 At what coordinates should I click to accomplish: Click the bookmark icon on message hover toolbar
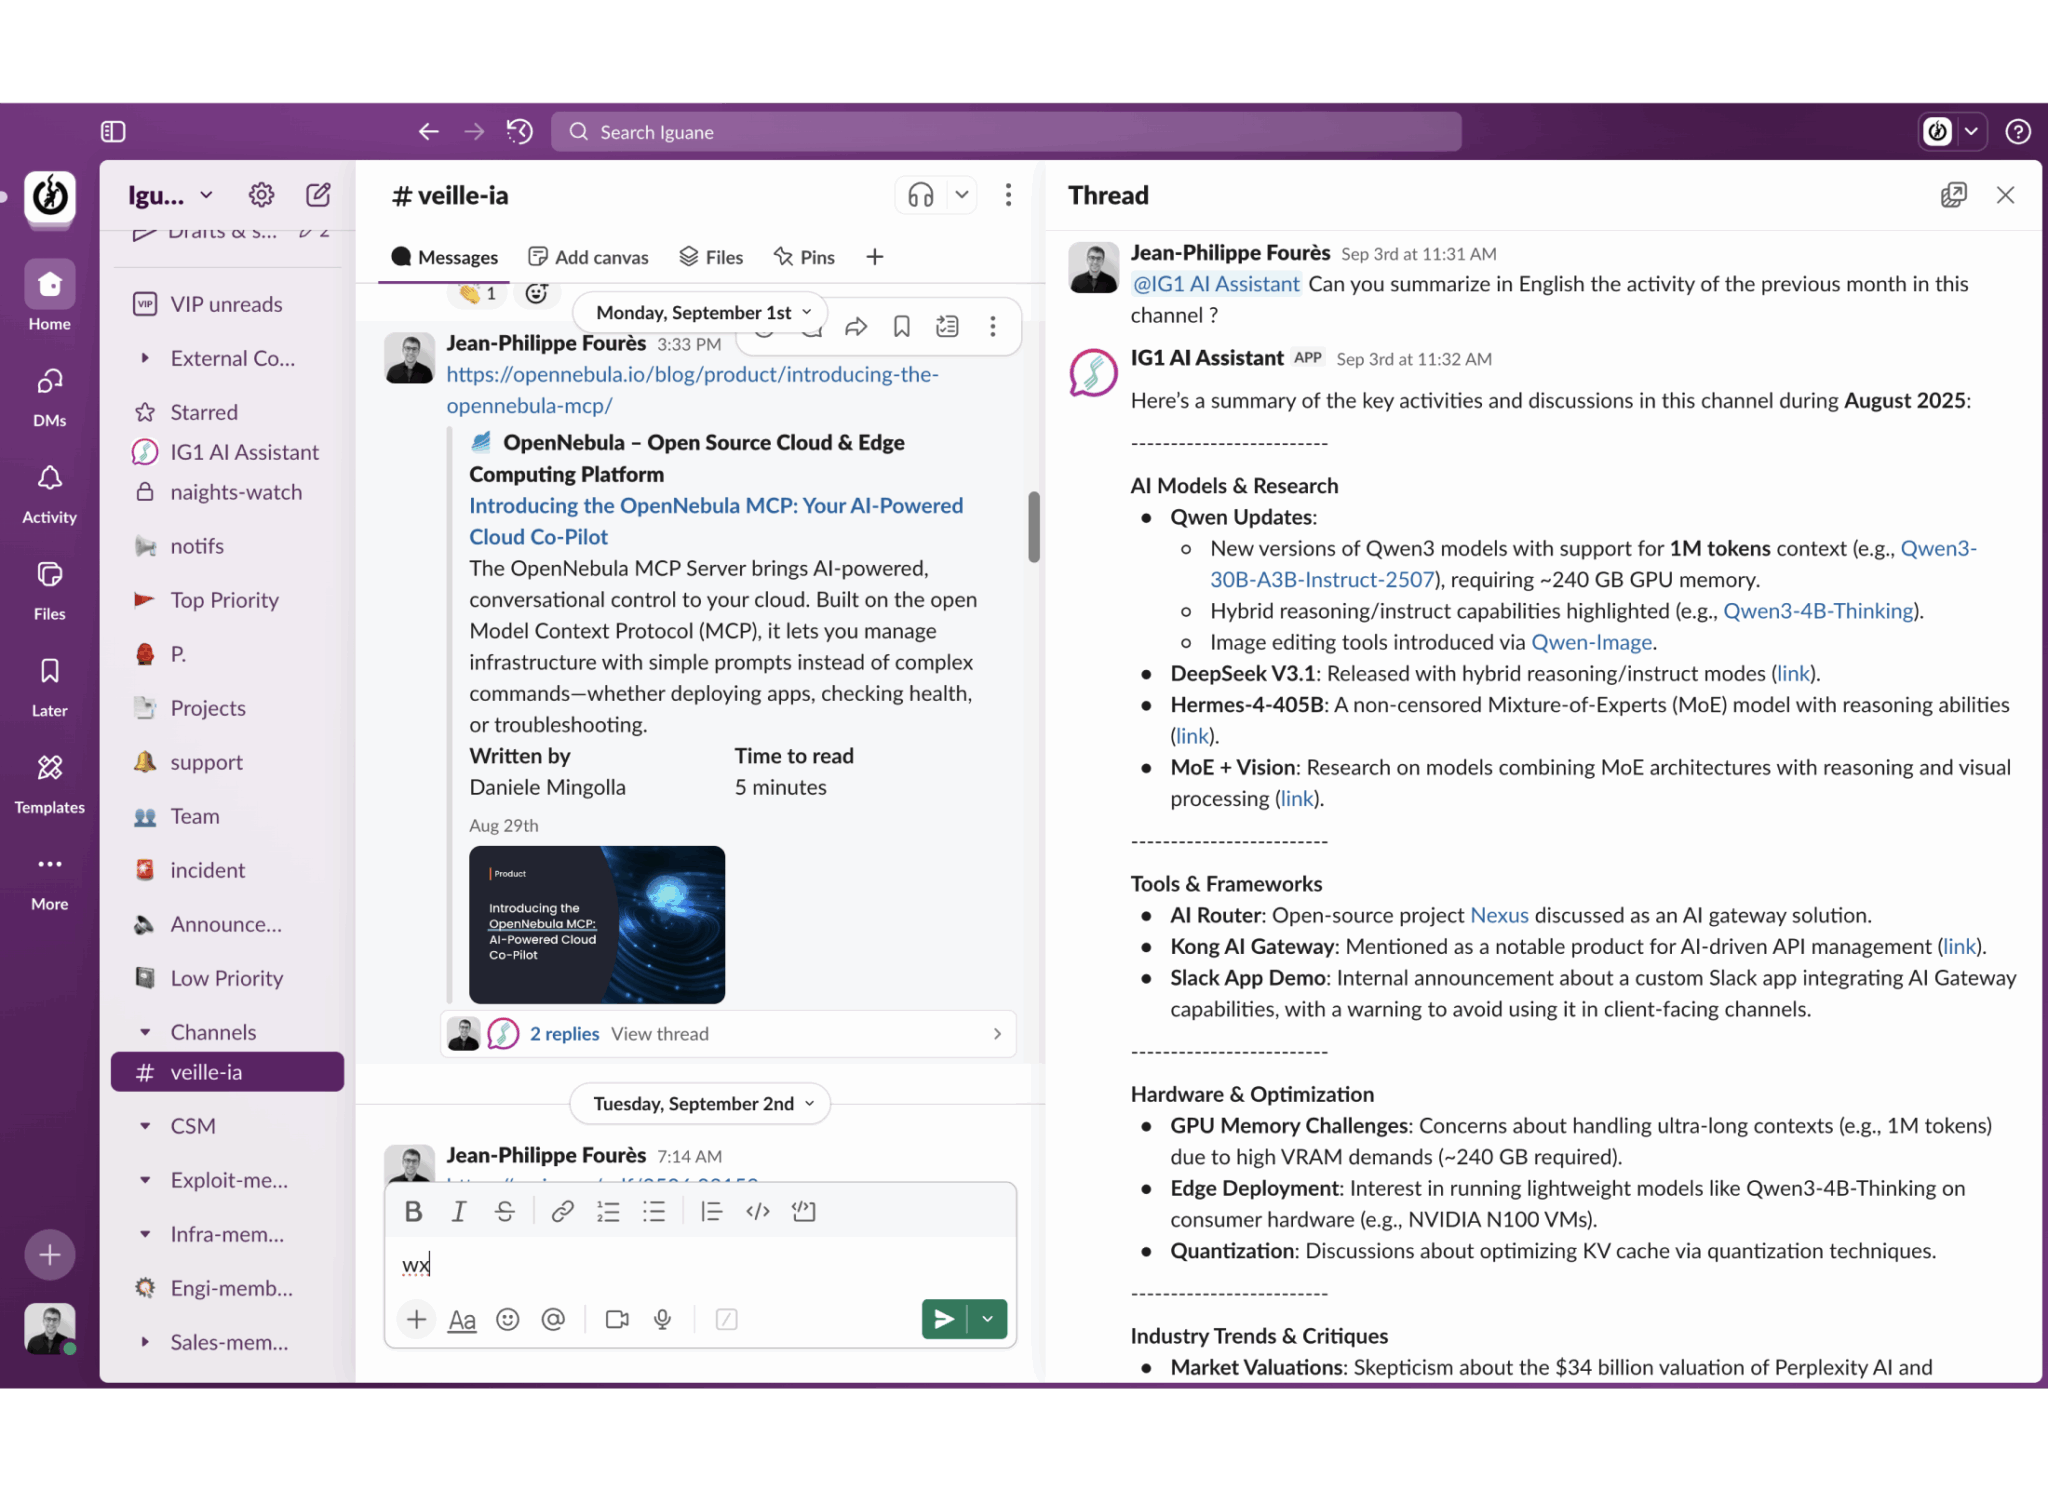tap(901, 327)
